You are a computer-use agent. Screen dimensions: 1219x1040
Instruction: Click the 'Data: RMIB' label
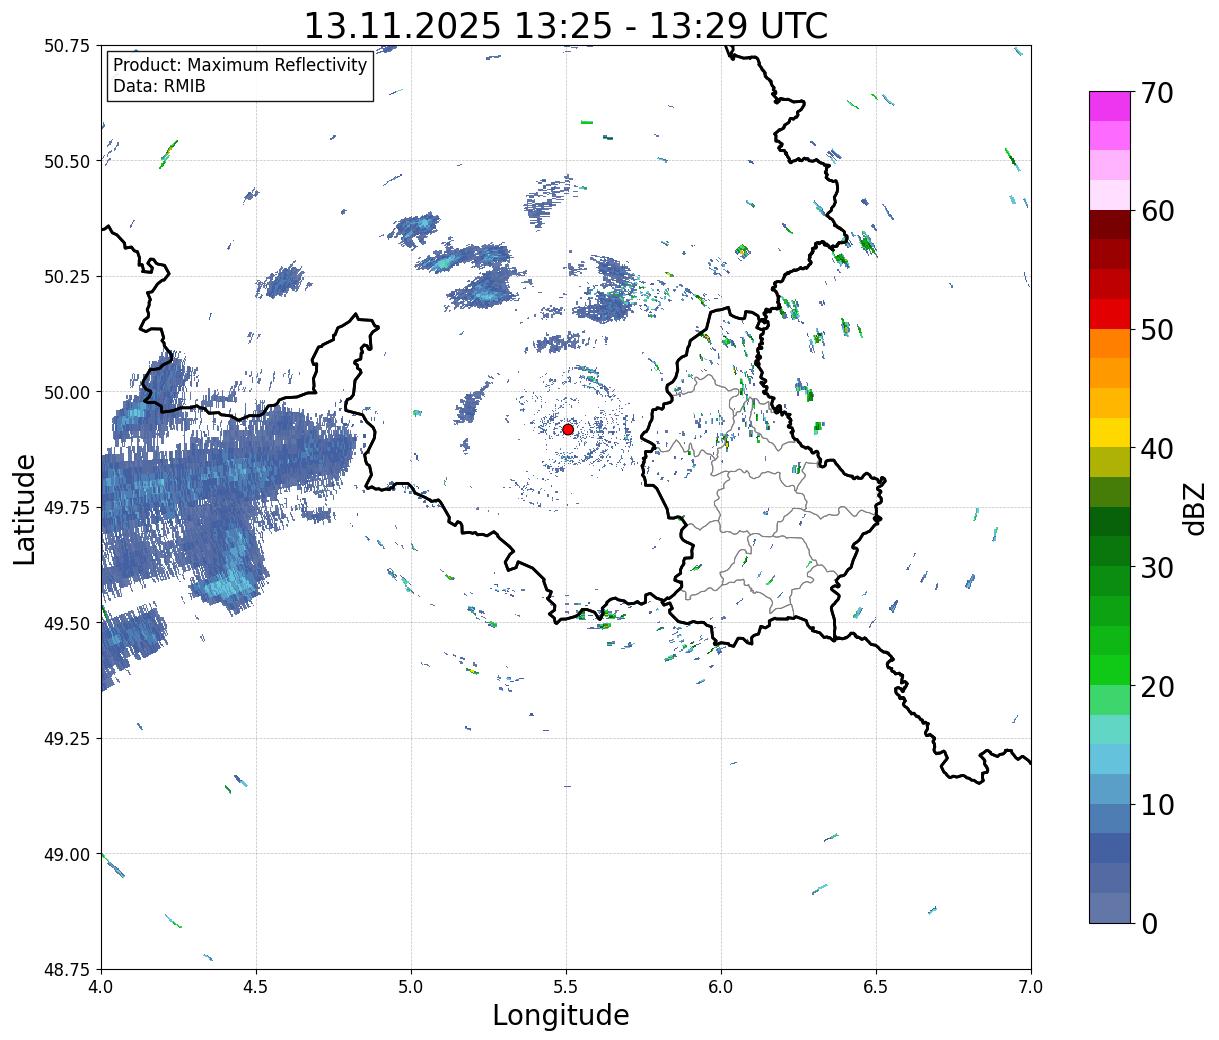point(159,86)
